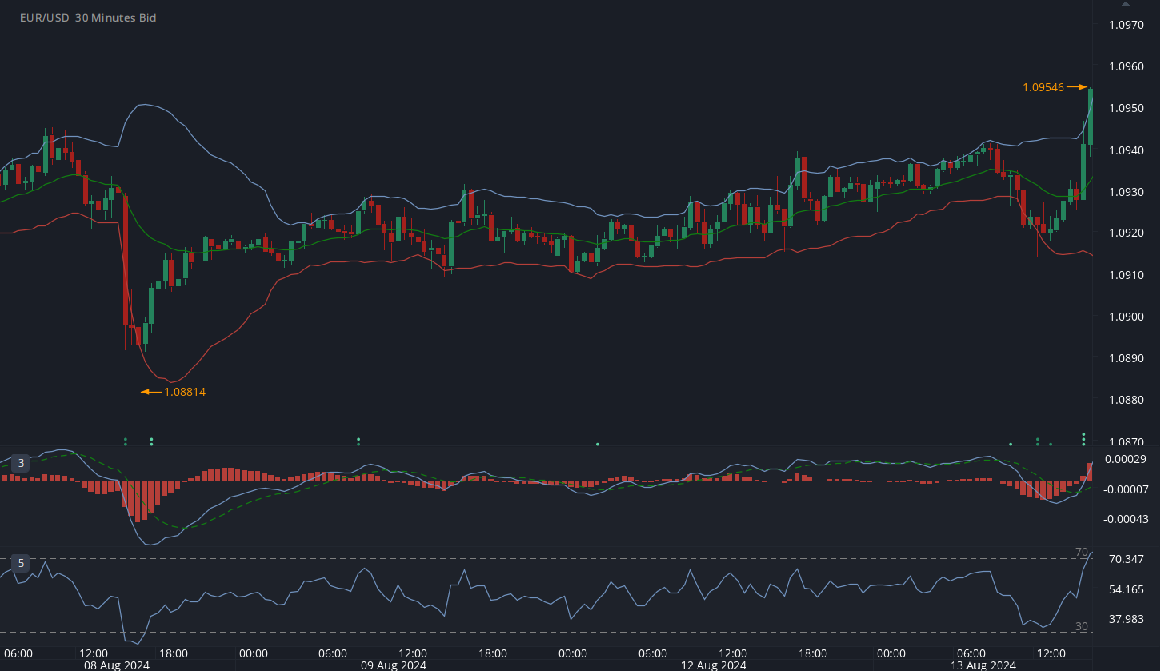Click the MACD panel badge labeled 3
This screenshot has height=671, width=1160.
pos(19,463)
